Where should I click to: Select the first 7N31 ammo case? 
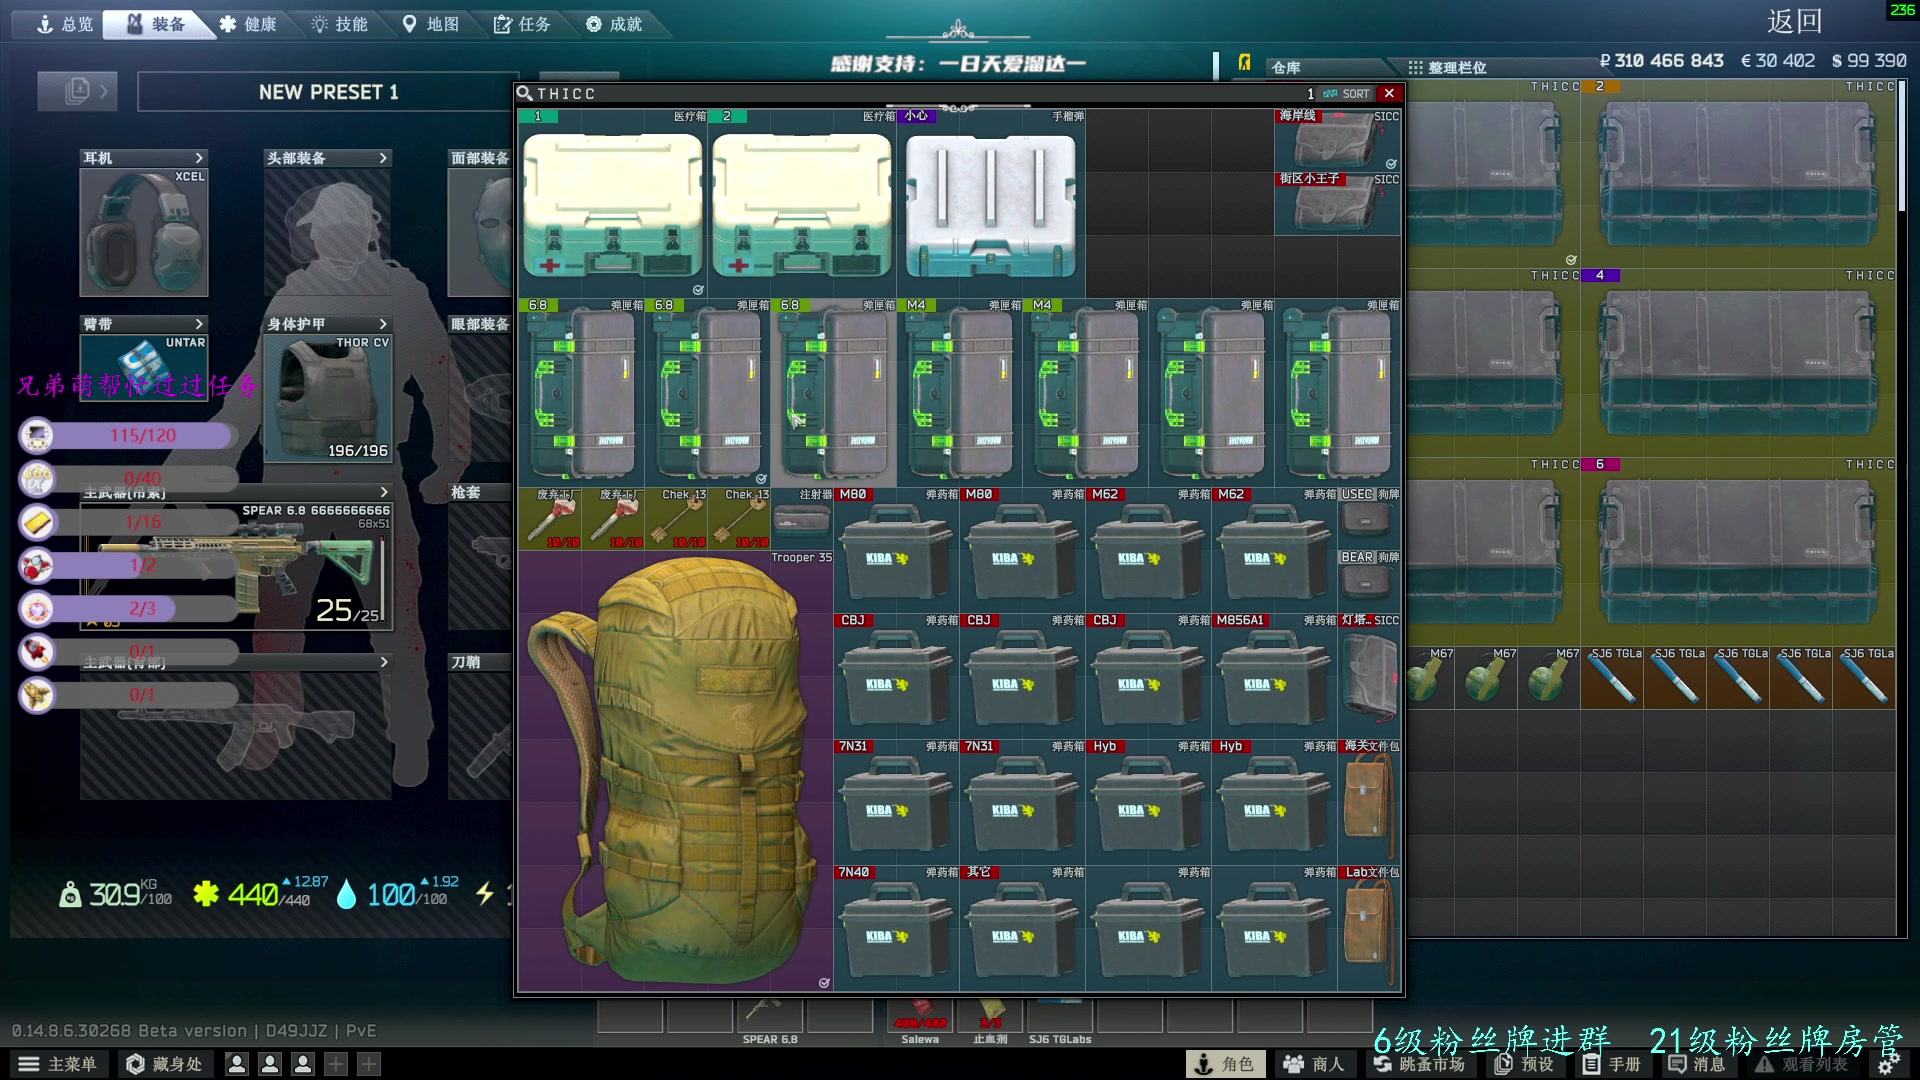click(896, 802)
